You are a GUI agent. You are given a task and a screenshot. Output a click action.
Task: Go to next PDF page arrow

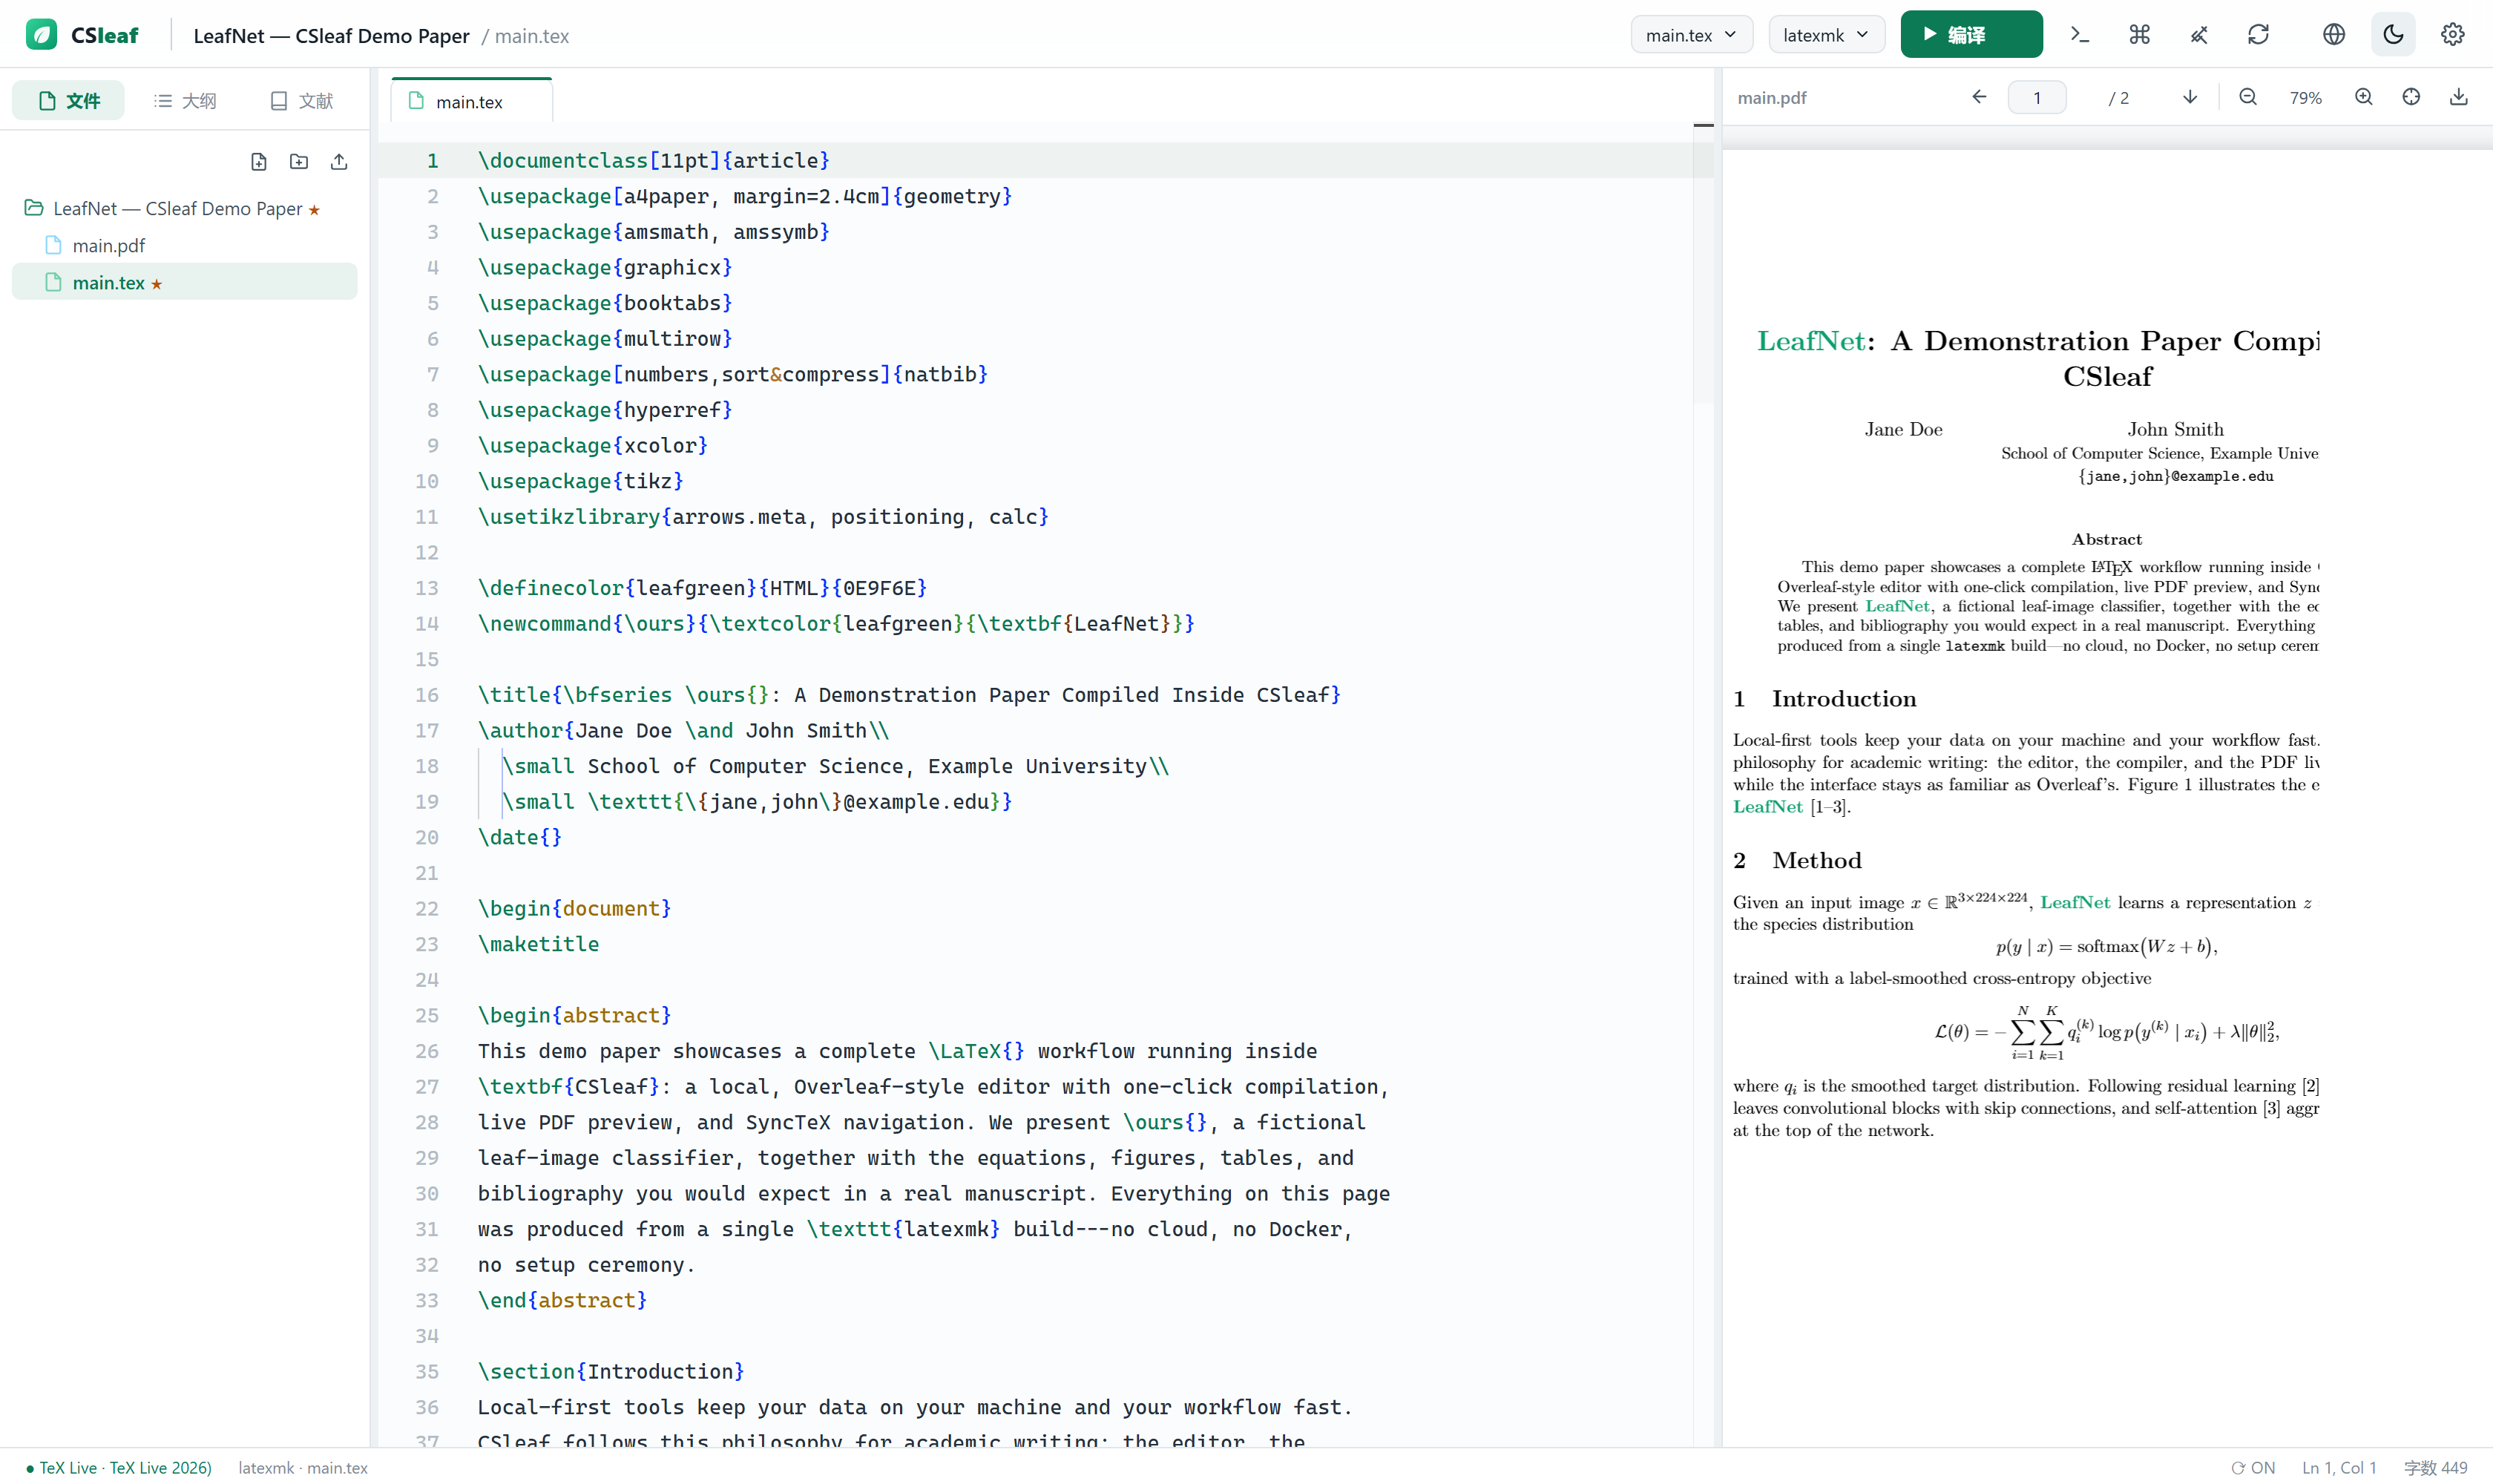[x=2190, y=97]
